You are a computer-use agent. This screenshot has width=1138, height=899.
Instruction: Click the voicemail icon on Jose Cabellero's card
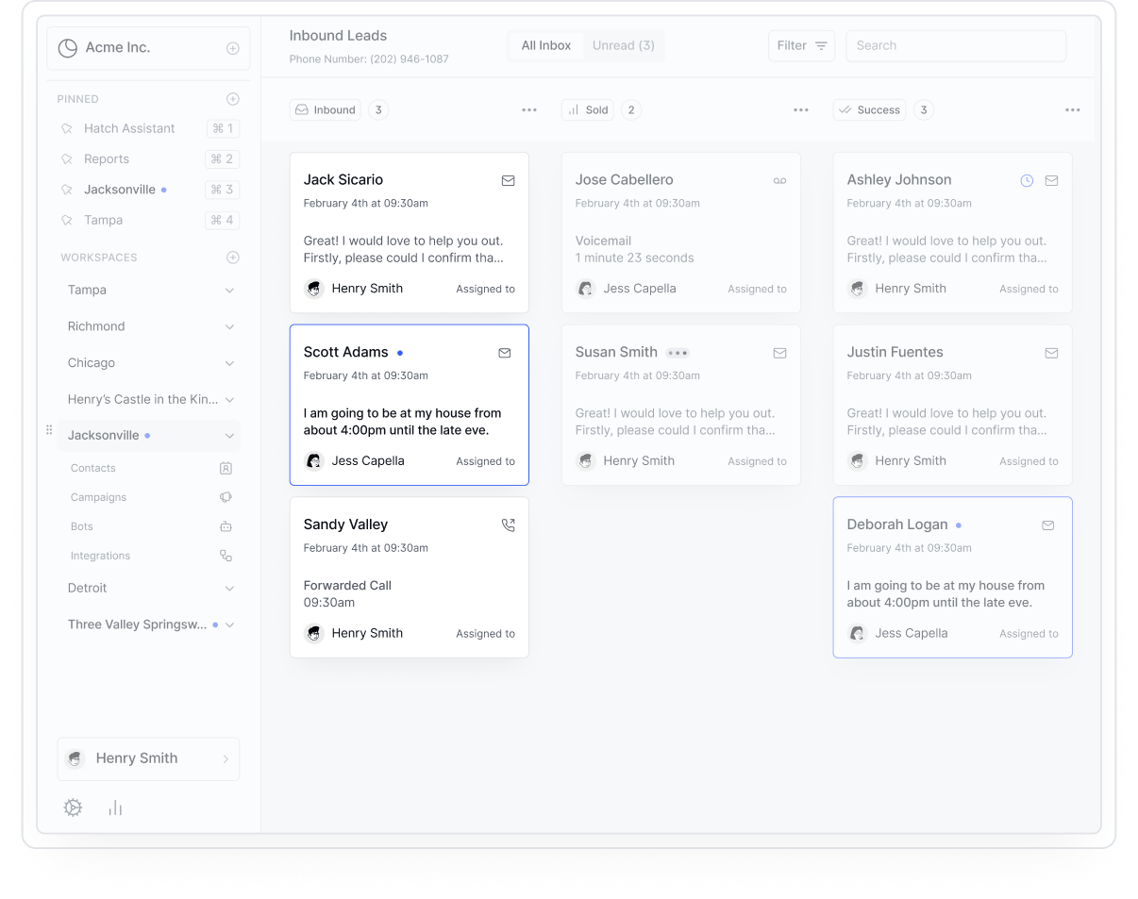point(780,180)
